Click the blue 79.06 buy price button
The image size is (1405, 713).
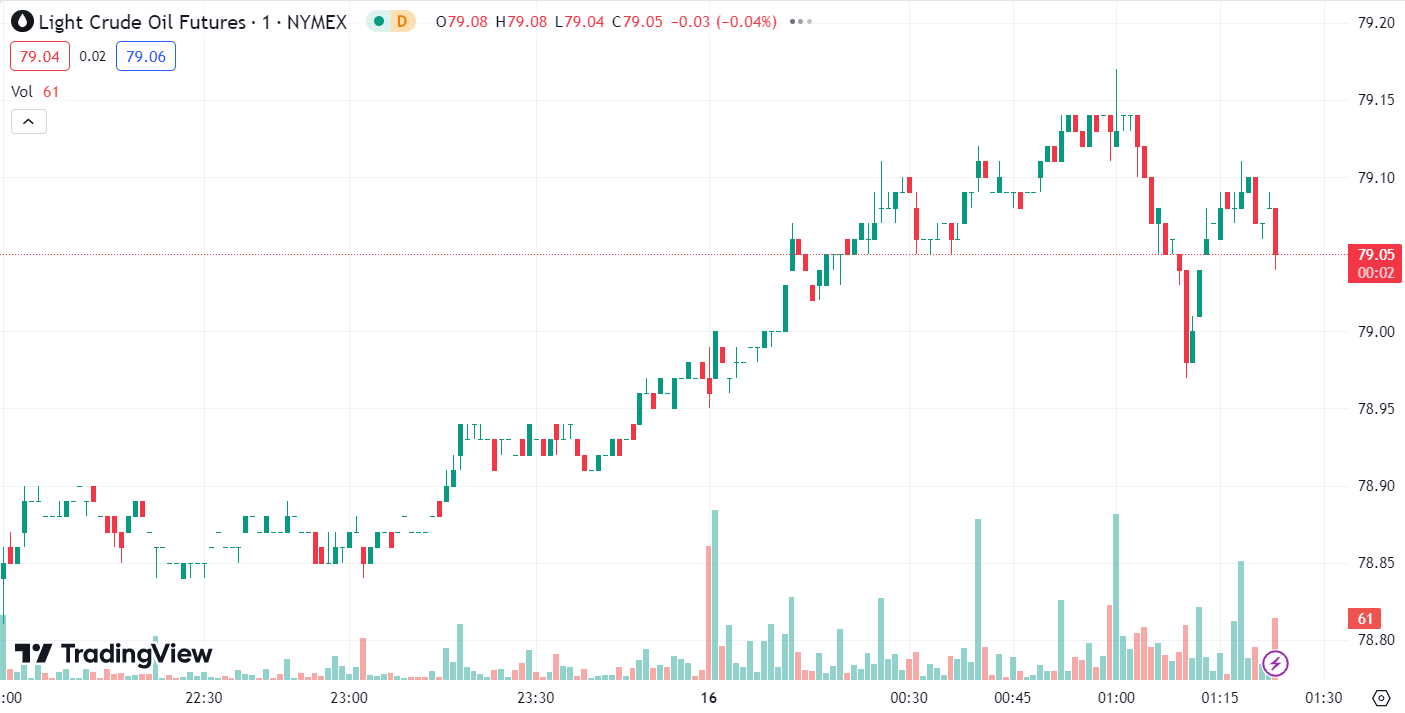146,56
